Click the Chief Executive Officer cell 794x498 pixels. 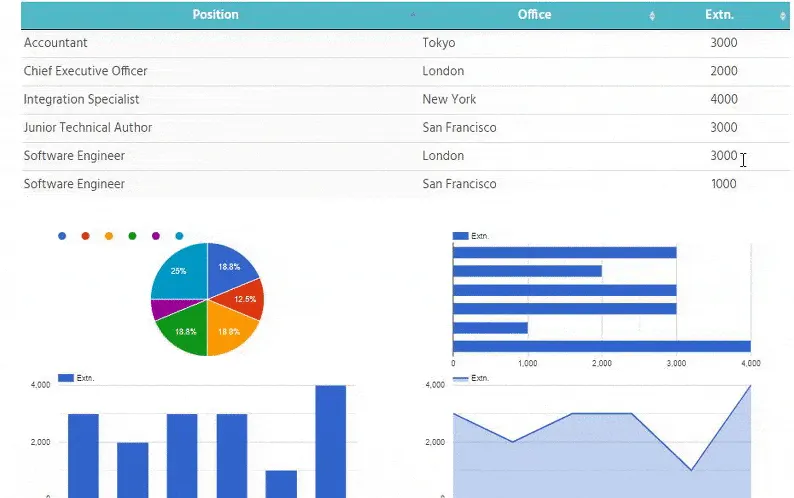click(85, 71)
